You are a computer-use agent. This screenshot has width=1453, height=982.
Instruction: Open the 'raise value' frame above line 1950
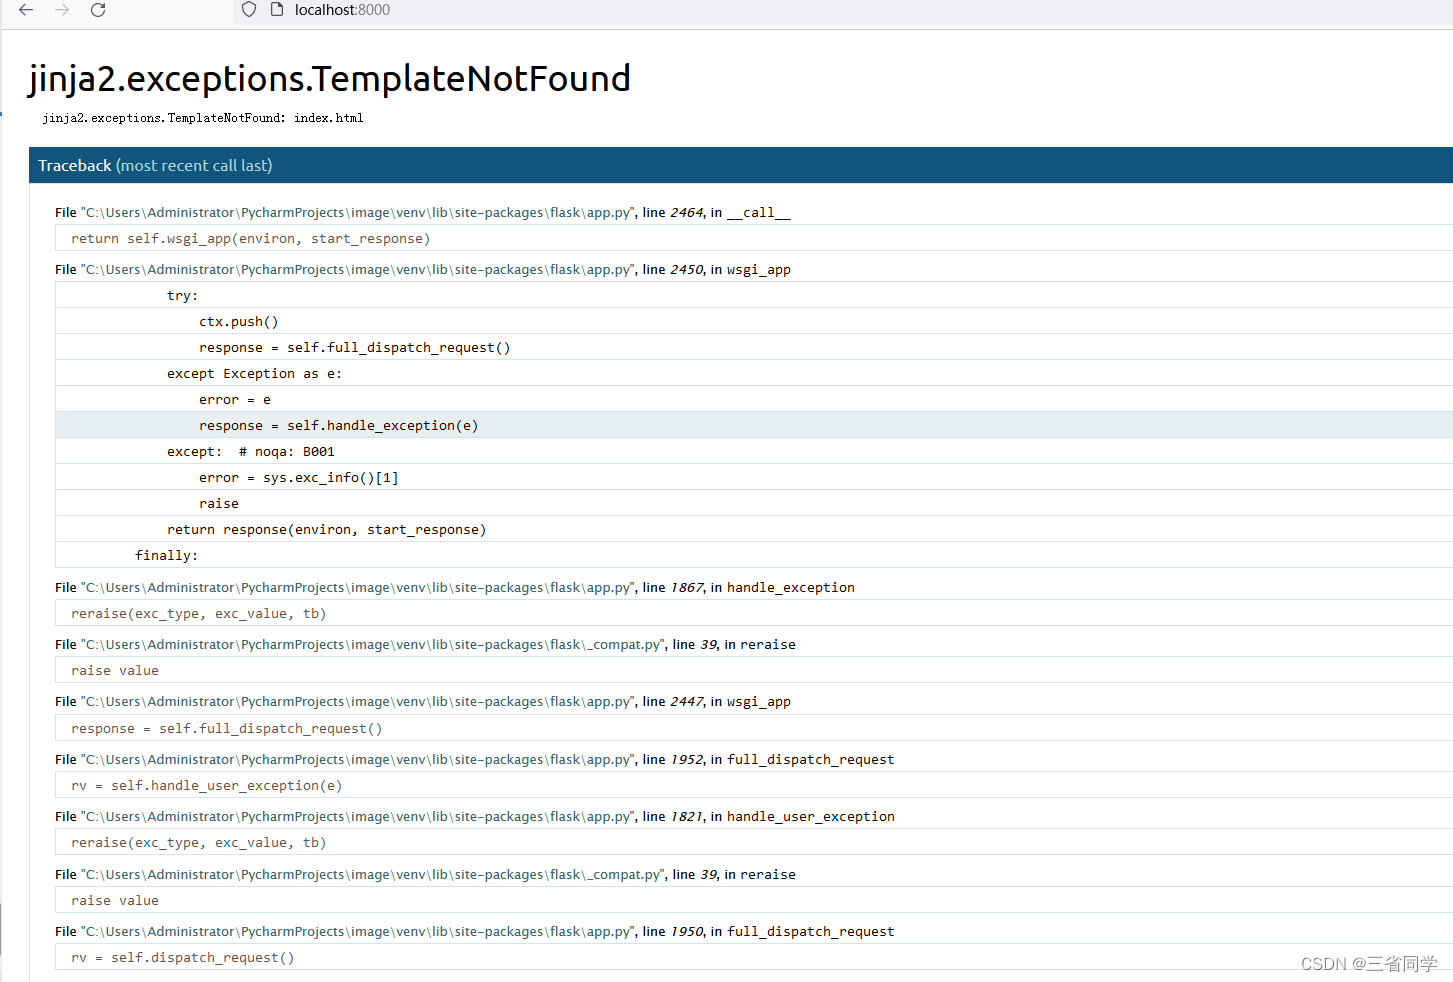click(x=754, y=900)
